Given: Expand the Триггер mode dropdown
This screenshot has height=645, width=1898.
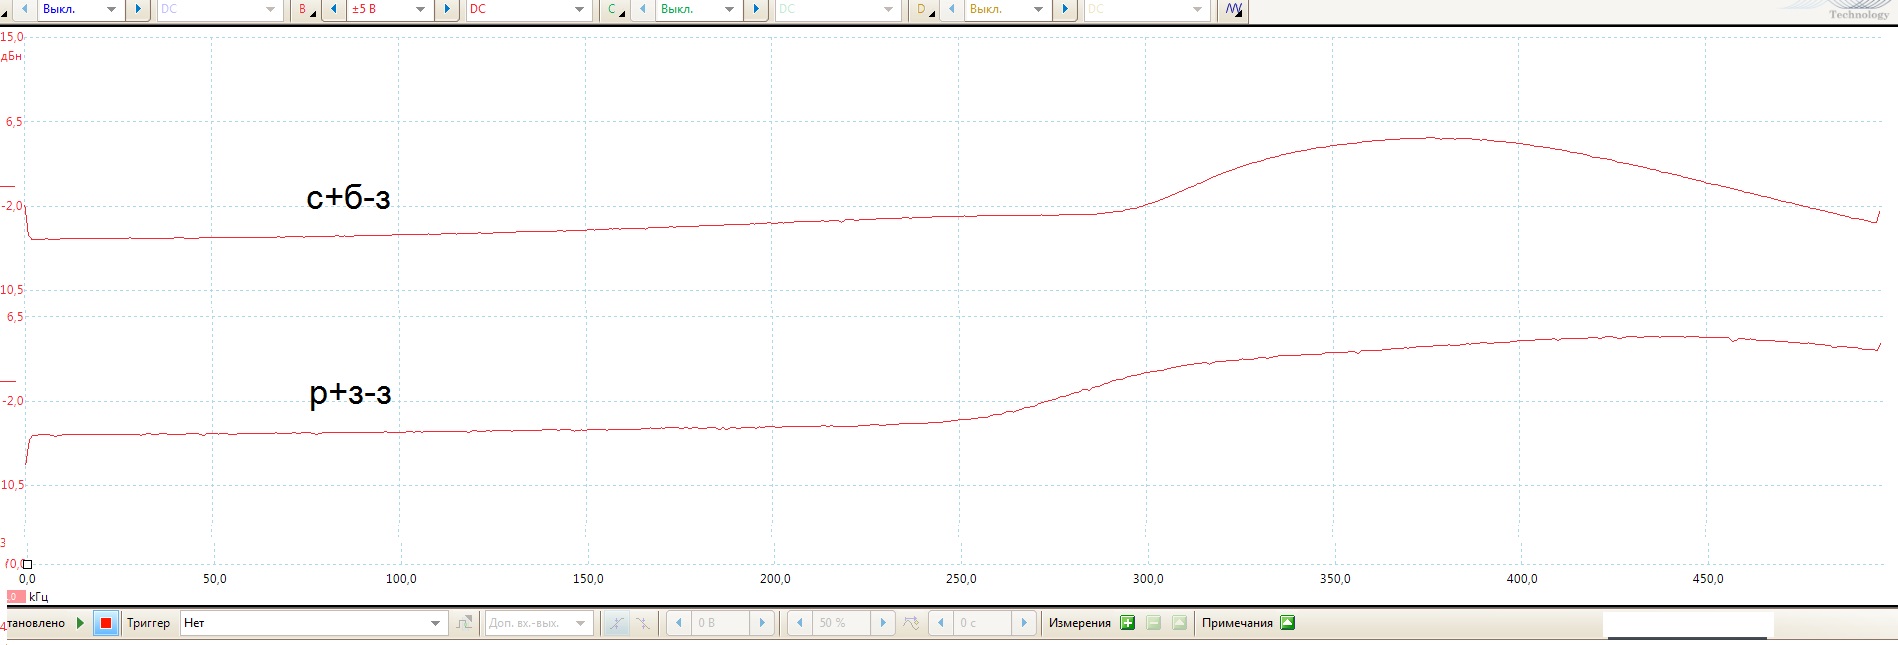Looking at the screenshot, I should [435, 623].
